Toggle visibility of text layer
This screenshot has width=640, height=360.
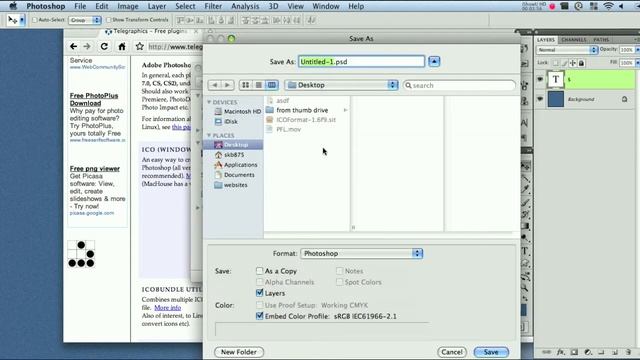[x=540, y=79]
